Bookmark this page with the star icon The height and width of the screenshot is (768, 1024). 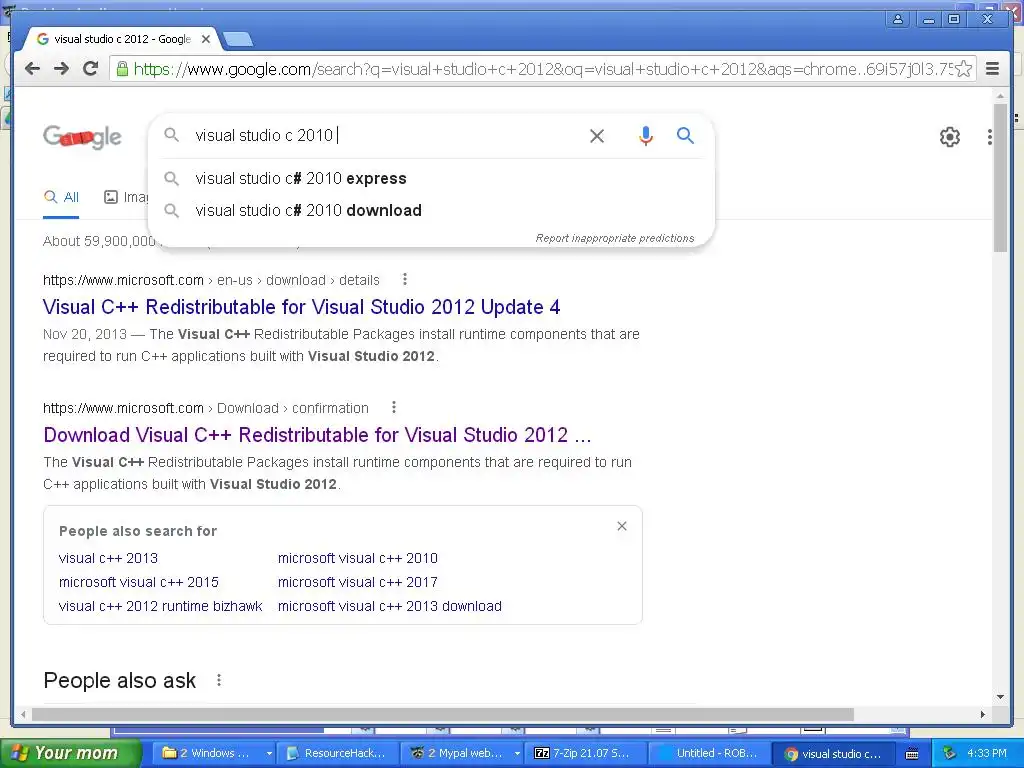(x=963, y=69)
